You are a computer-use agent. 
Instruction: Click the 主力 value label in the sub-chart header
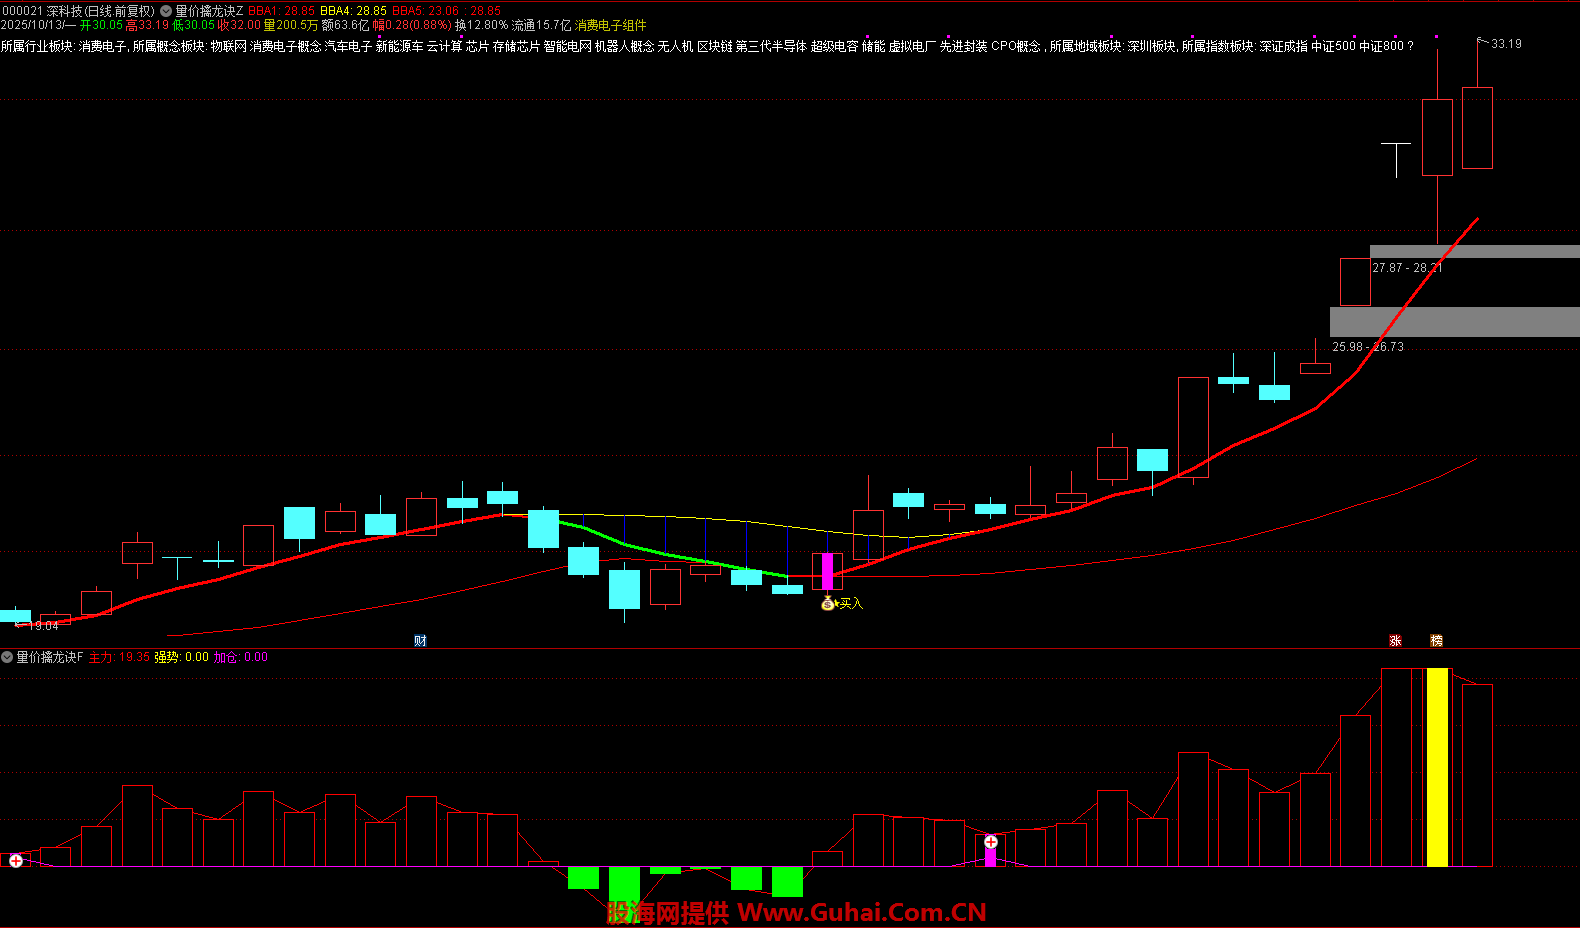tap(119, 657)
